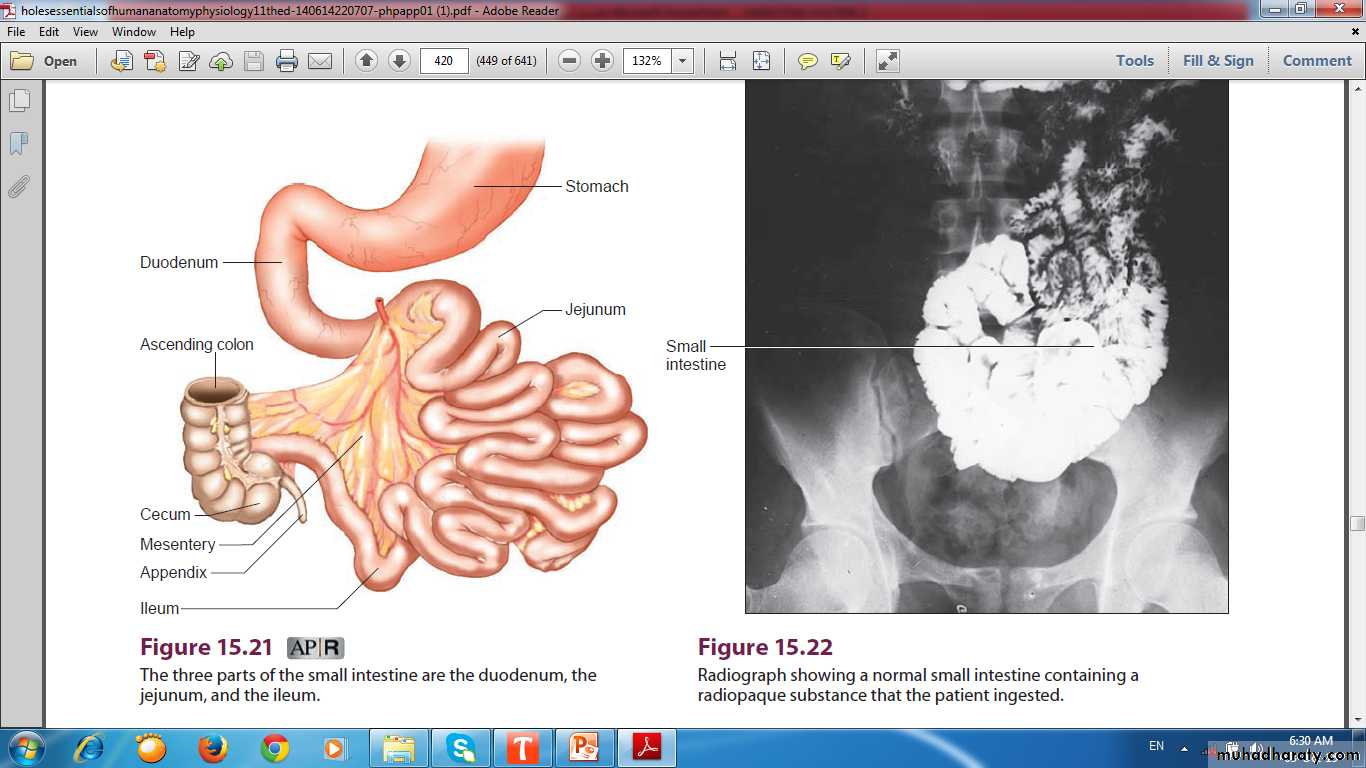Image resolution: width=1366 pixels, height=768 pixels.
Task: Go to next page with down arrow
Action: [399, 61]
